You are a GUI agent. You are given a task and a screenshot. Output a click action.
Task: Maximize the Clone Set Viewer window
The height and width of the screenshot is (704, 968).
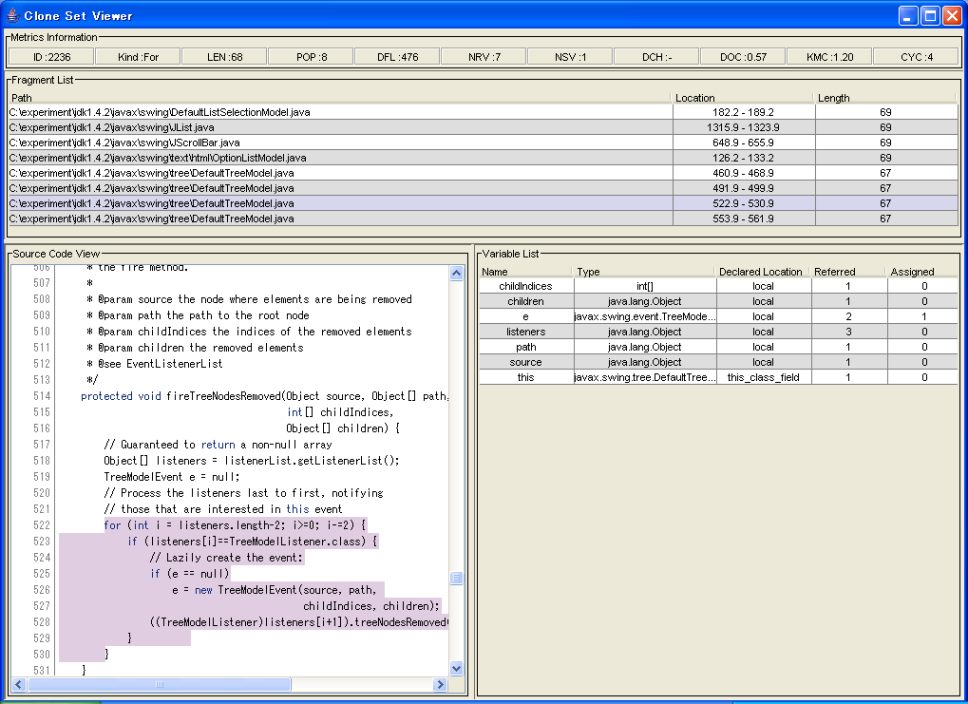click(929, 15)
